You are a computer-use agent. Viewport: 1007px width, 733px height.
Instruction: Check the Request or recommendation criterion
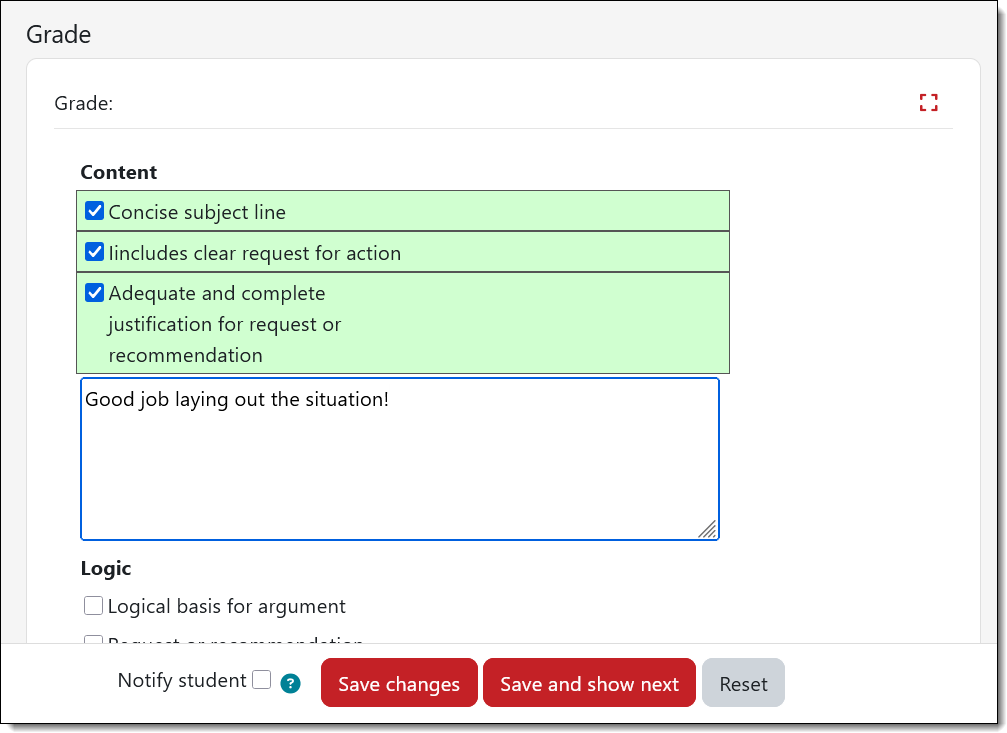[x=93, y=643]
